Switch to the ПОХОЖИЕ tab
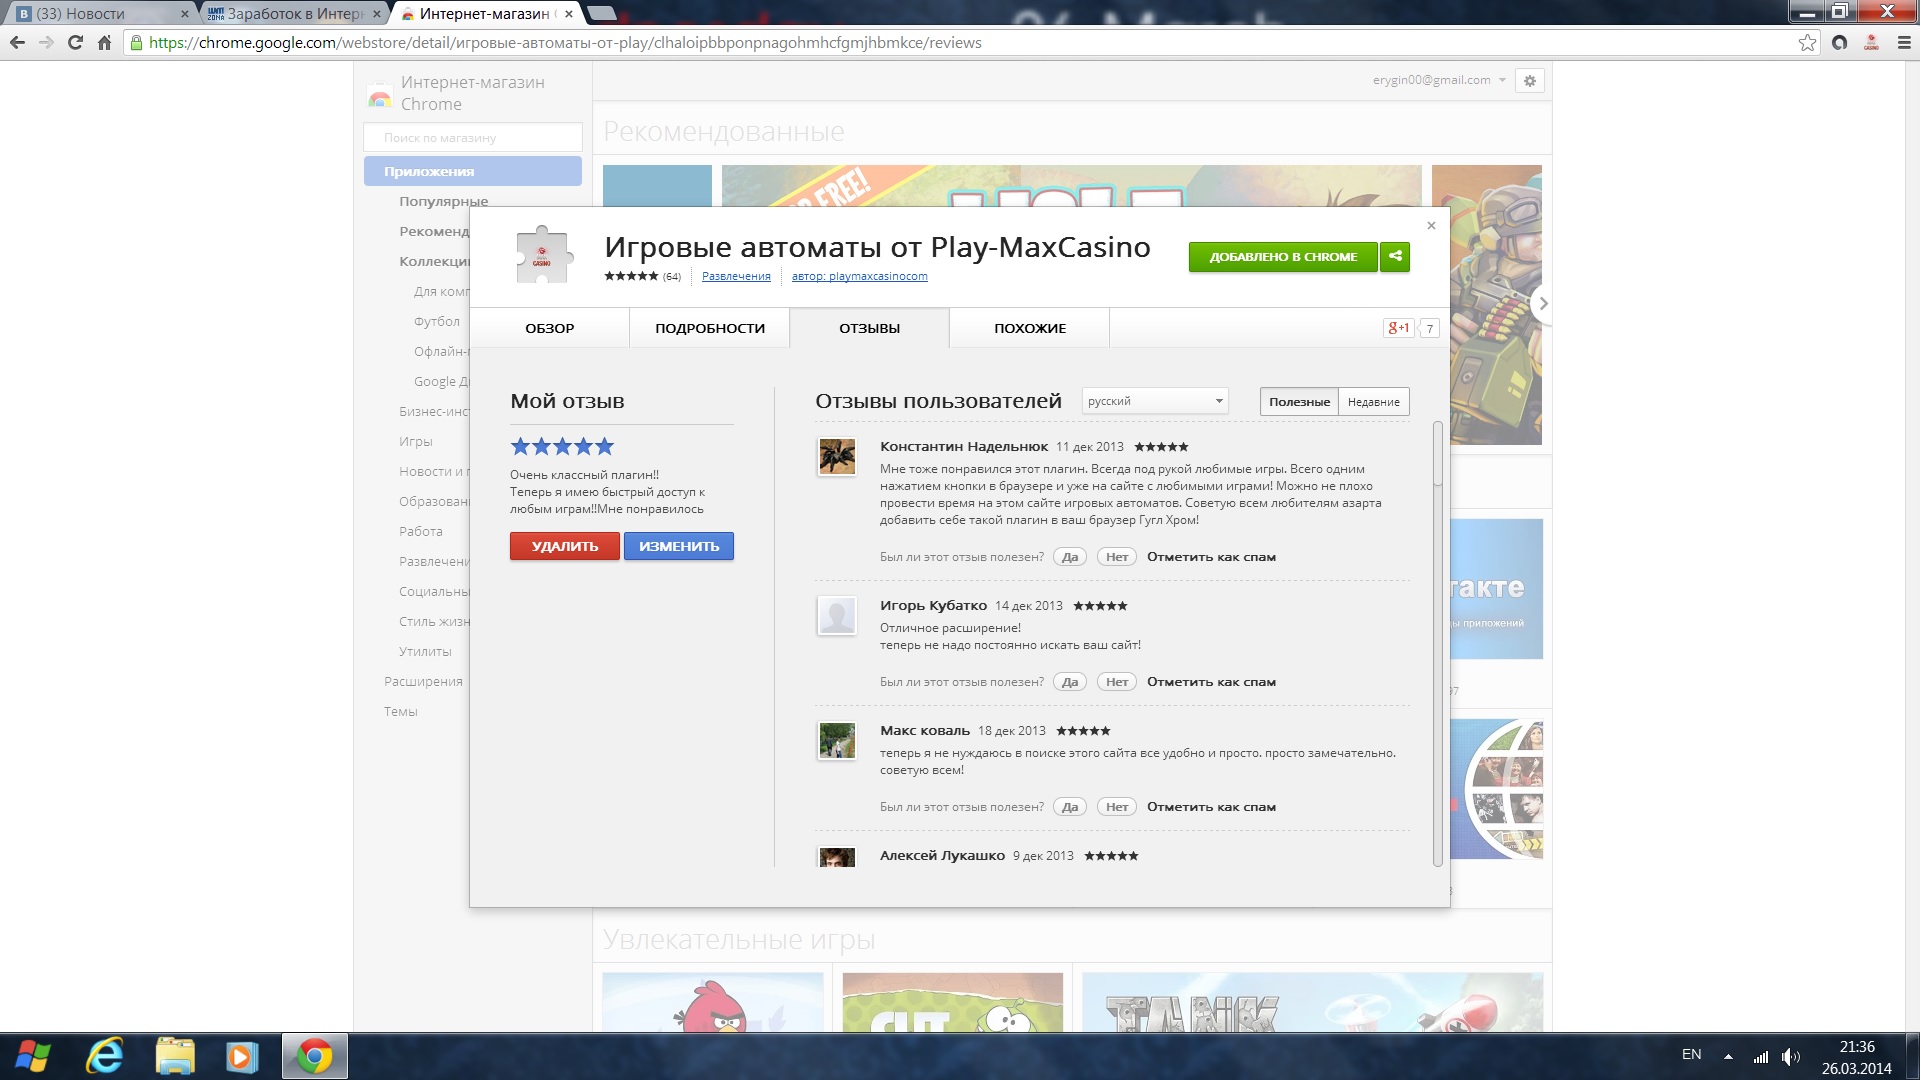1920x1080 pixels. click(x=1030, y=328)
